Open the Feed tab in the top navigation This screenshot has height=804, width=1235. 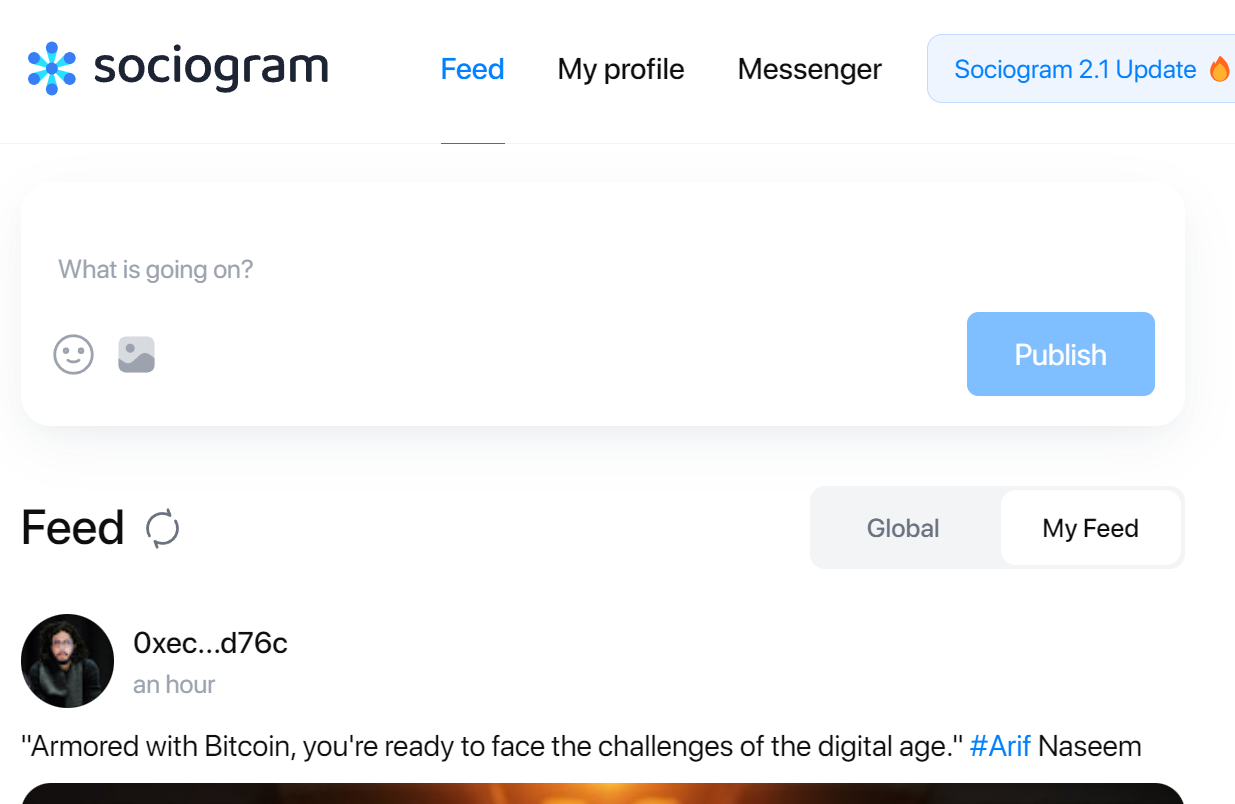[472, 69]
